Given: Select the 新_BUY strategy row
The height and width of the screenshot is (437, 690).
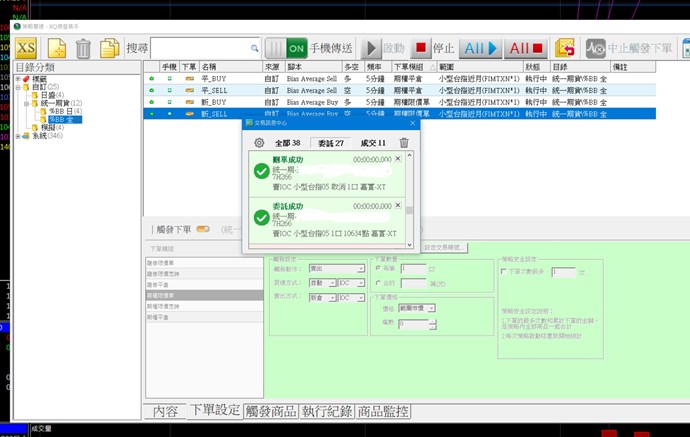Looking at the screenshot, I should (x=215, y=101).
